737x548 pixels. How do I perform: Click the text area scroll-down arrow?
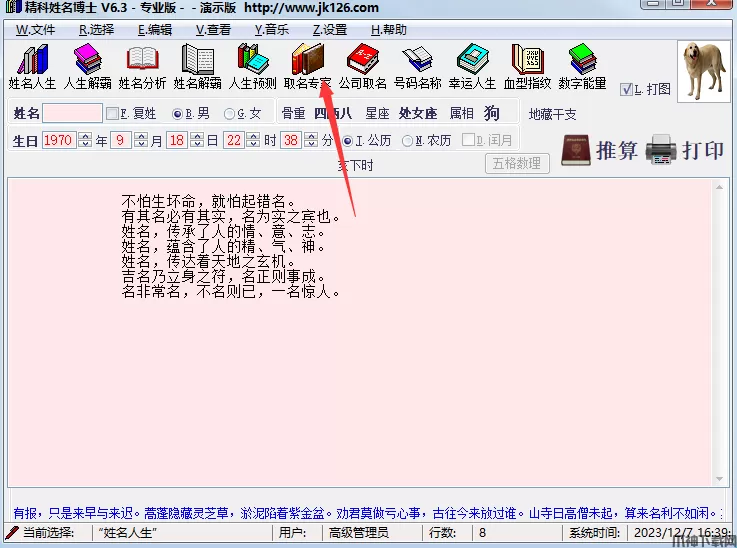719,479
